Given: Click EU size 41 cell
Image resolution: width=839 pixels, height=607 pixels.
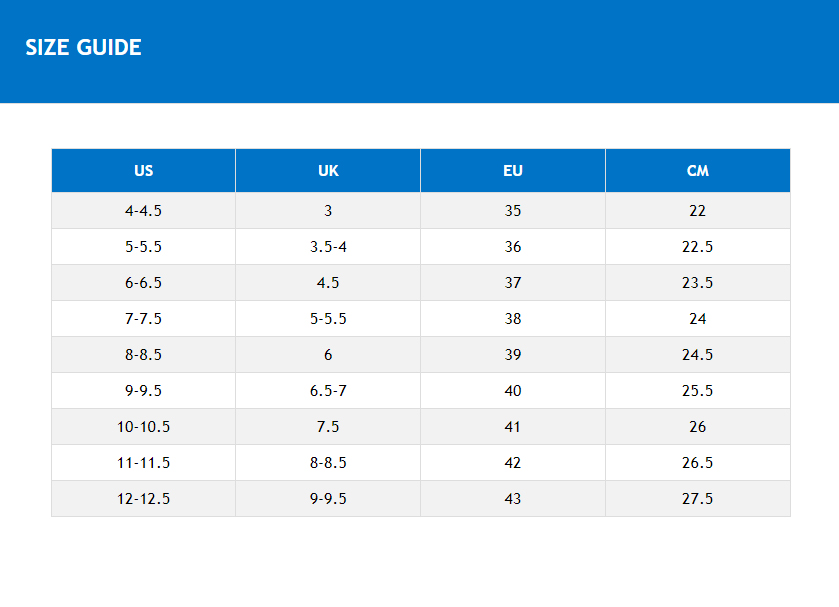Looking at the screenshot, I should (513, 427).
